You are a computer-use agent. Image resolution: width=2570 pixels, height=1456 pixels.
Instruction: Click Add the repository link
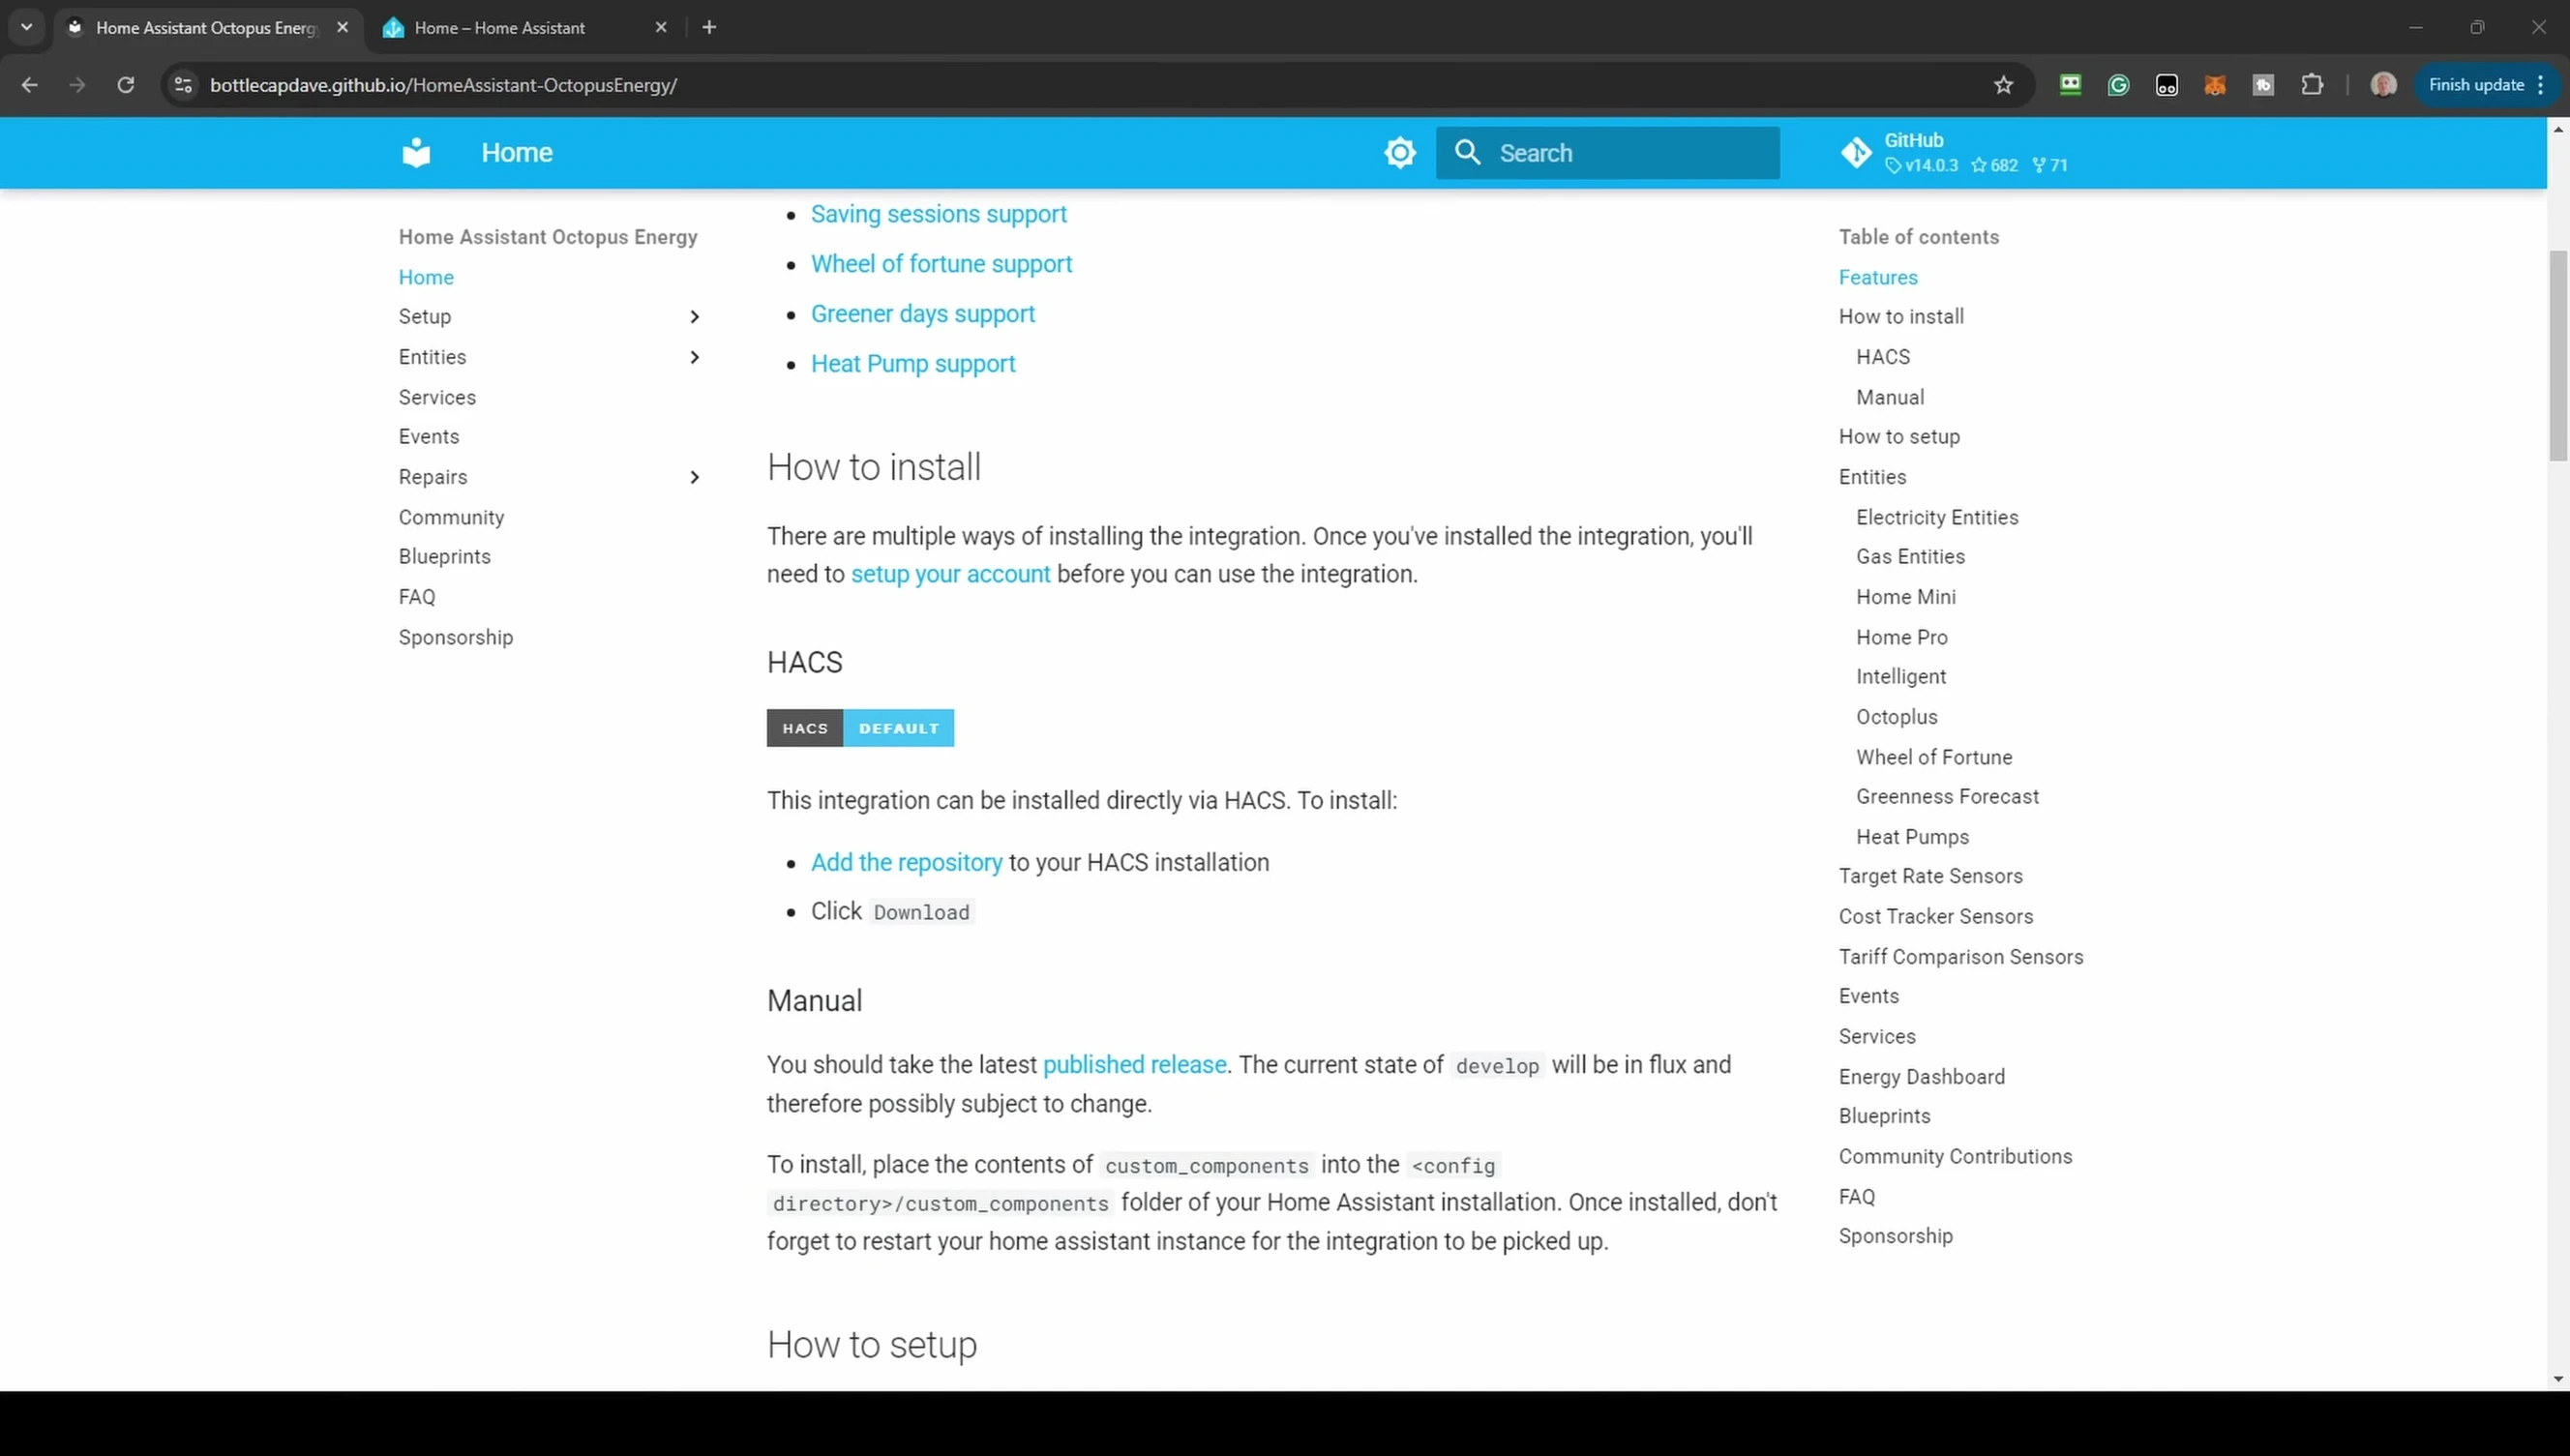[x=906, y=862]
